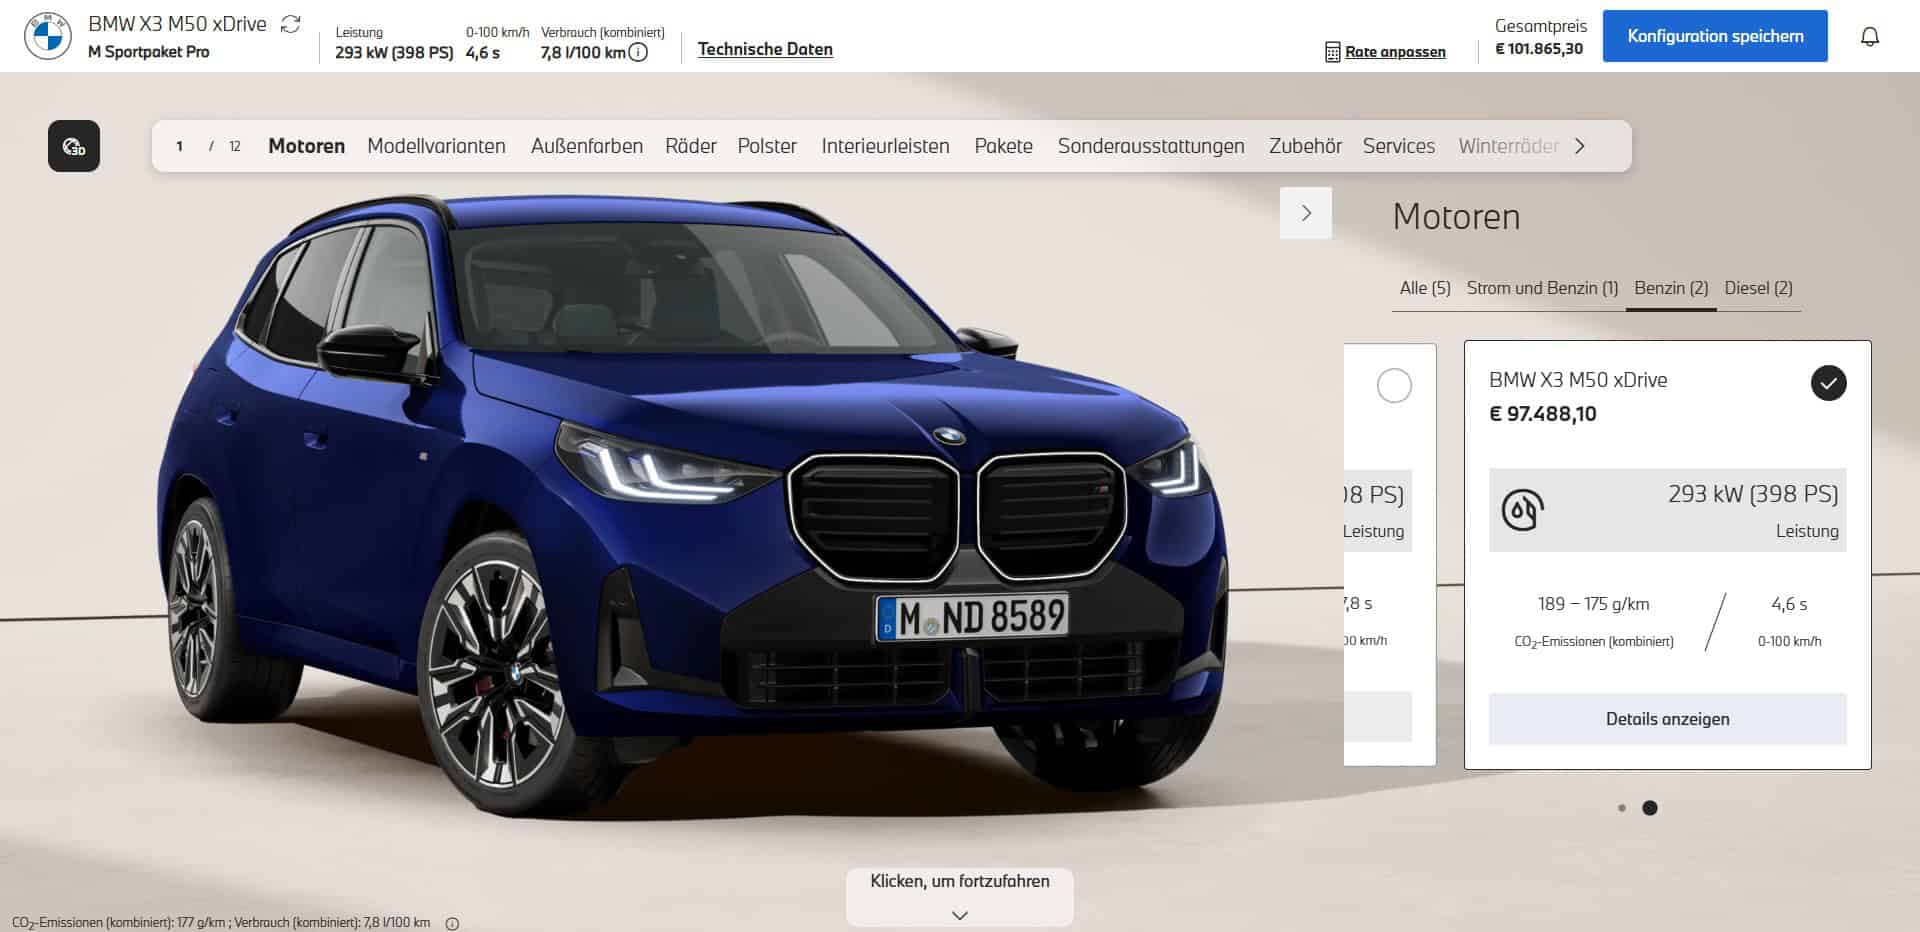Image resolution: width=1920 pixels, height=932 pixels.
Task: Toggle the BMW X3 M50 xDrive checkmark
Action: coord(1828,383)
